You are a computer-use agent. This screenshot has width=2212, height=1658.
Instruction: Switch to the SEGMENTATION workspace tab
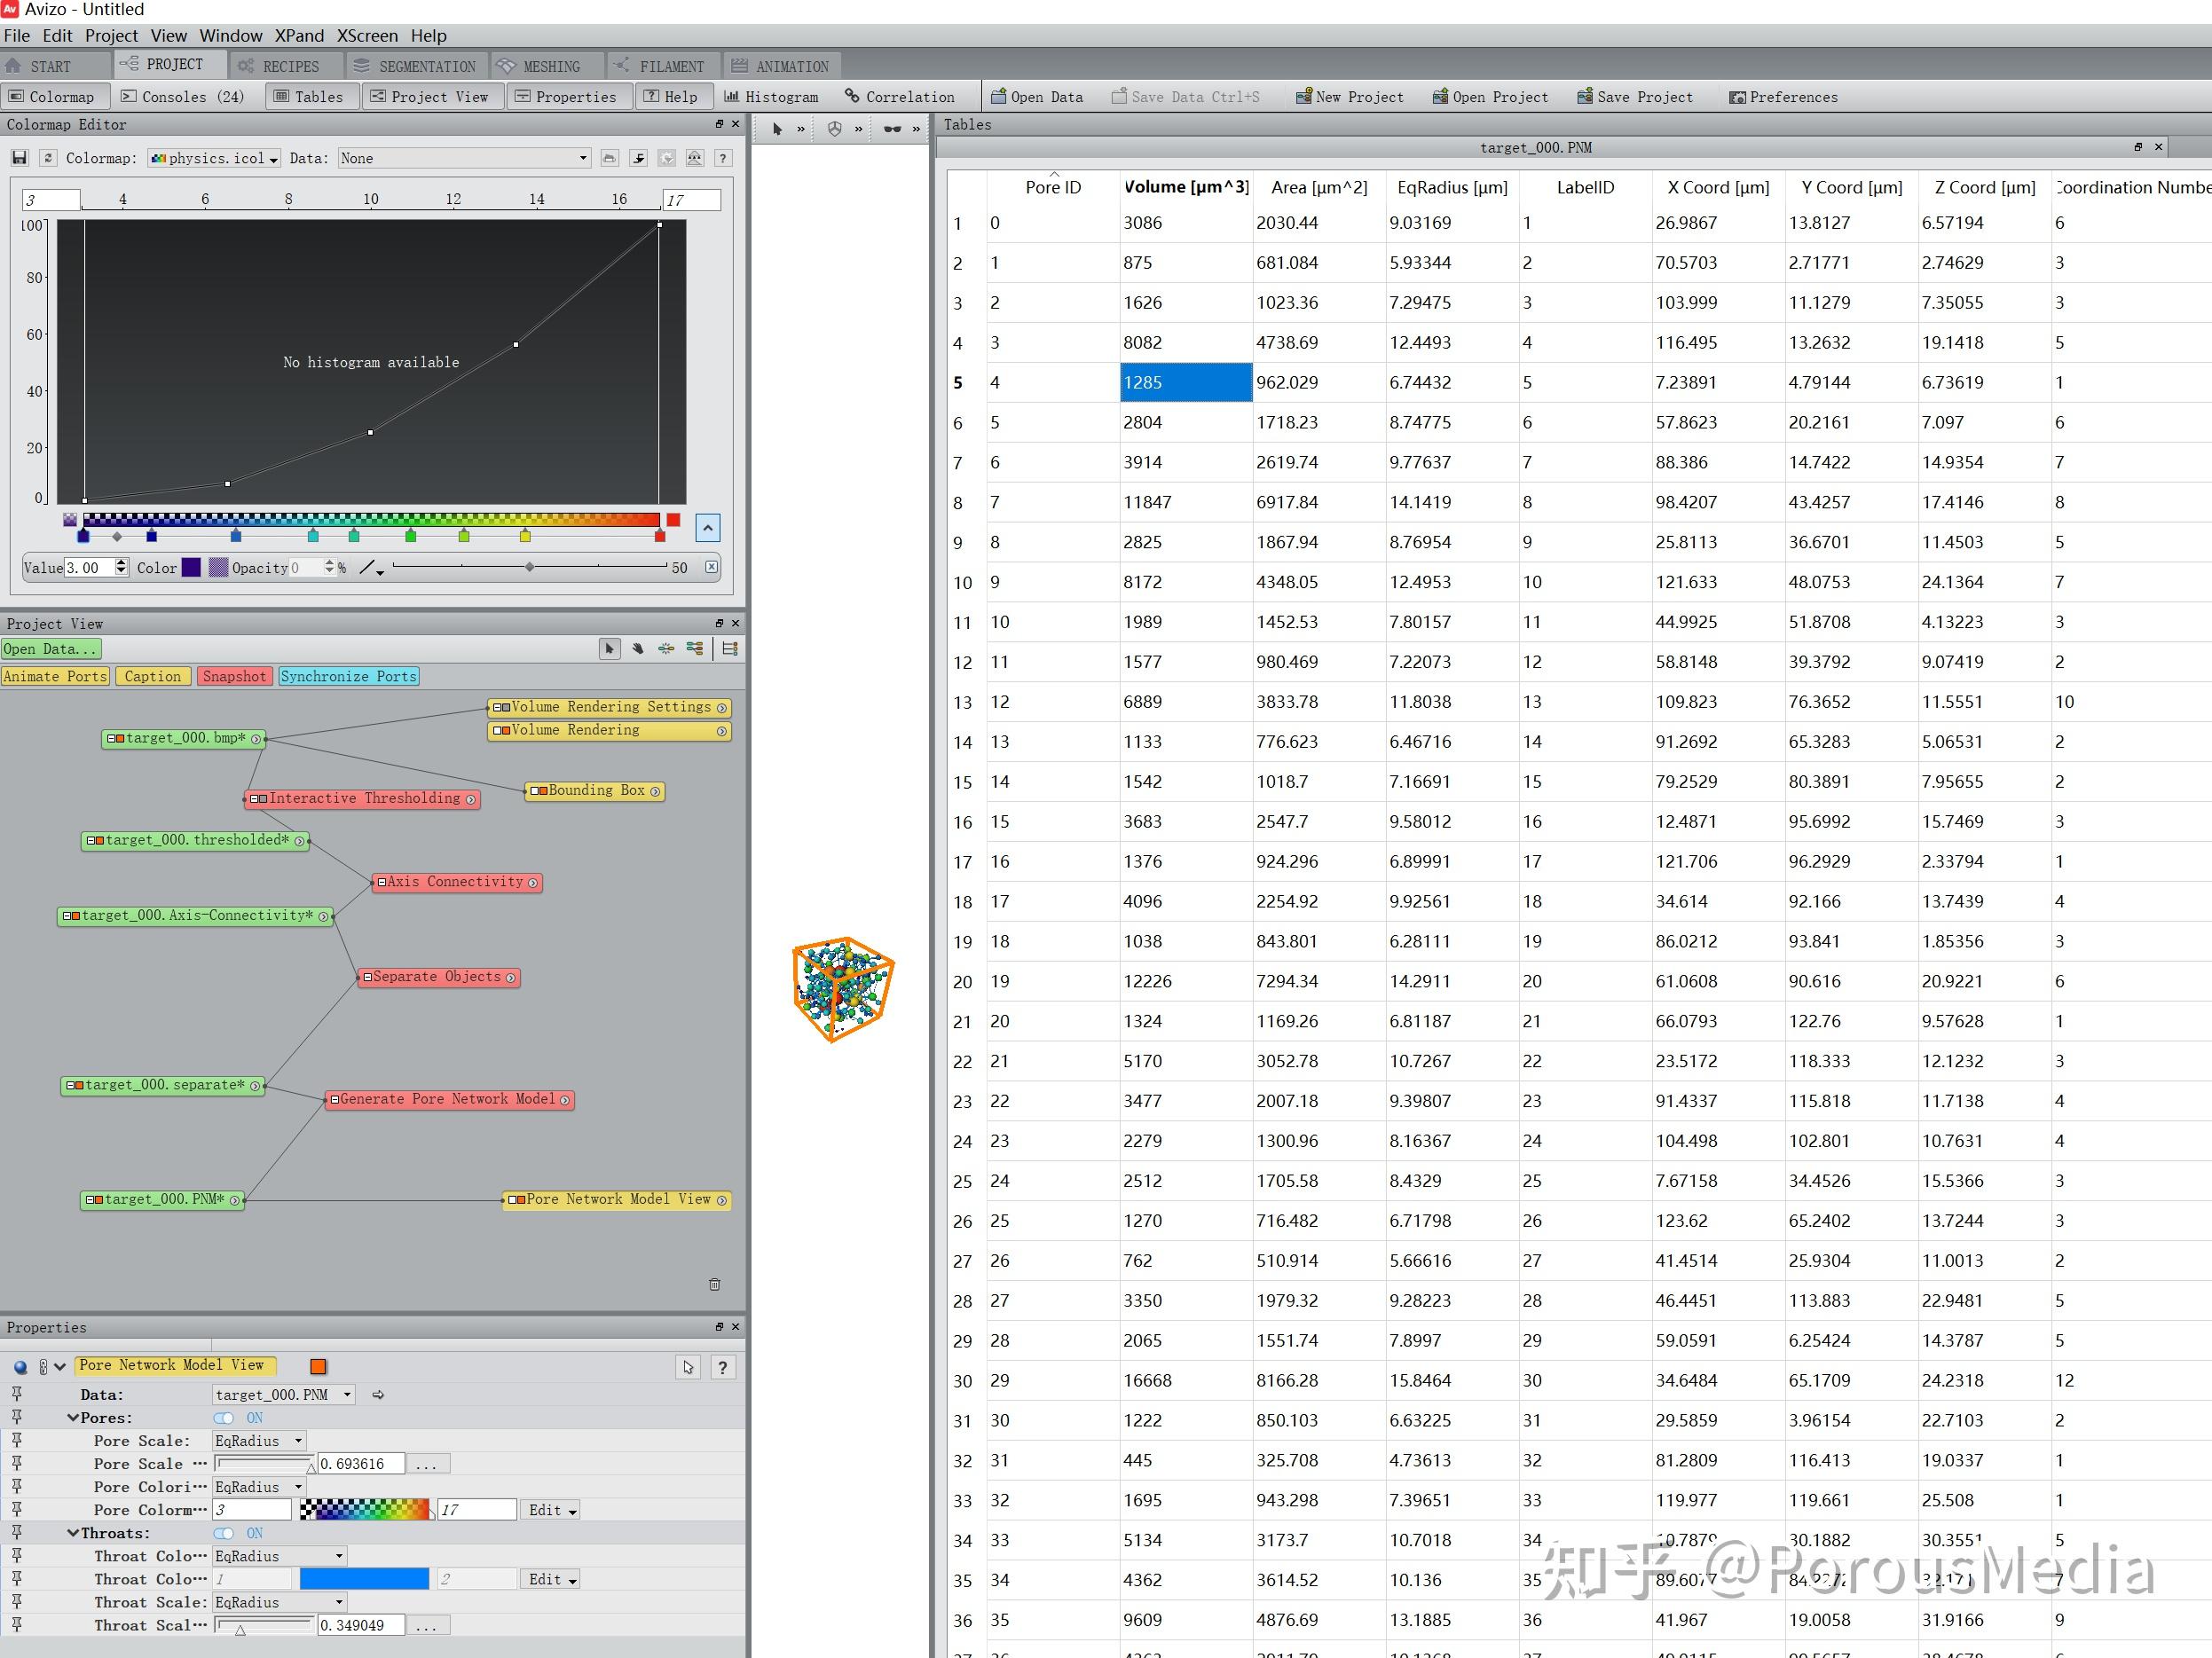click(416, 66)
